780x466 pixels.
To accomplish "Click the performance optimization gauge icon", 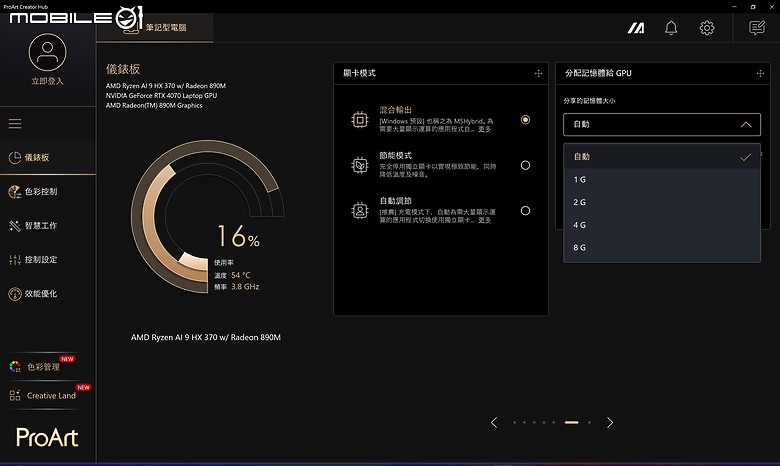I will 15,293.
